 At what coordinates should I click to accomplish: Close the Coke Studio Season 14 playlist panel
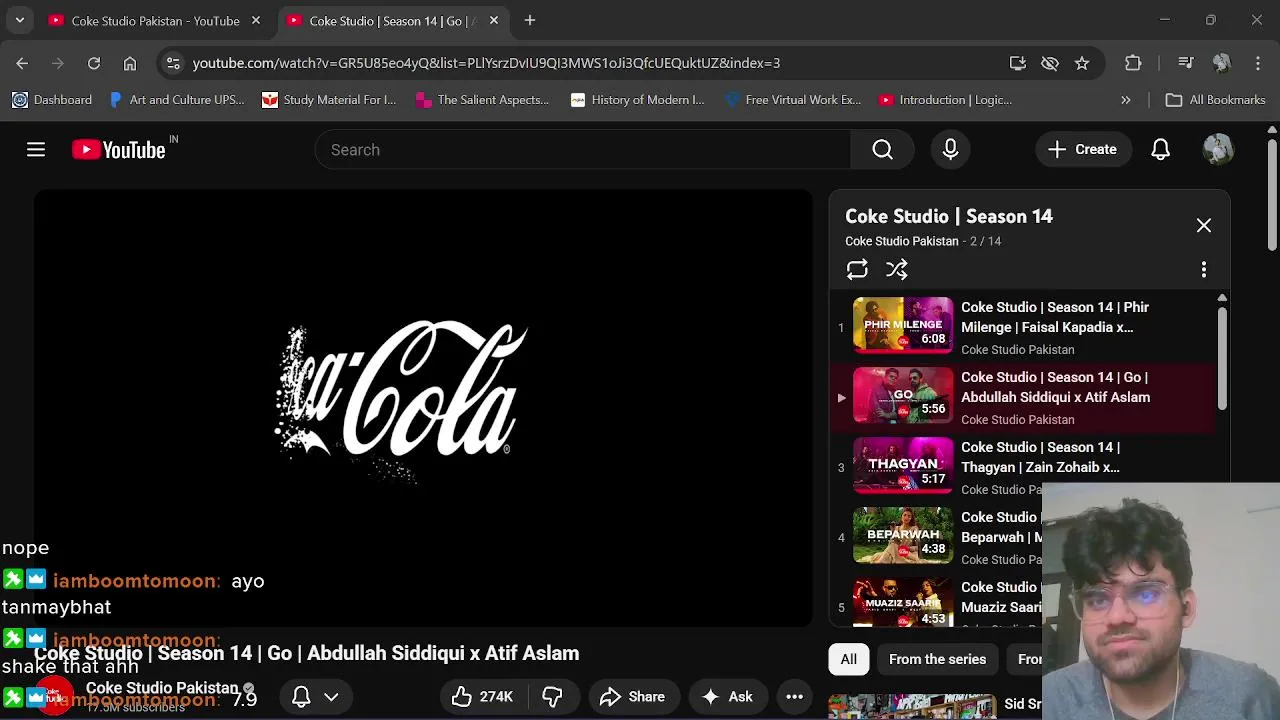coord(1204,226)
